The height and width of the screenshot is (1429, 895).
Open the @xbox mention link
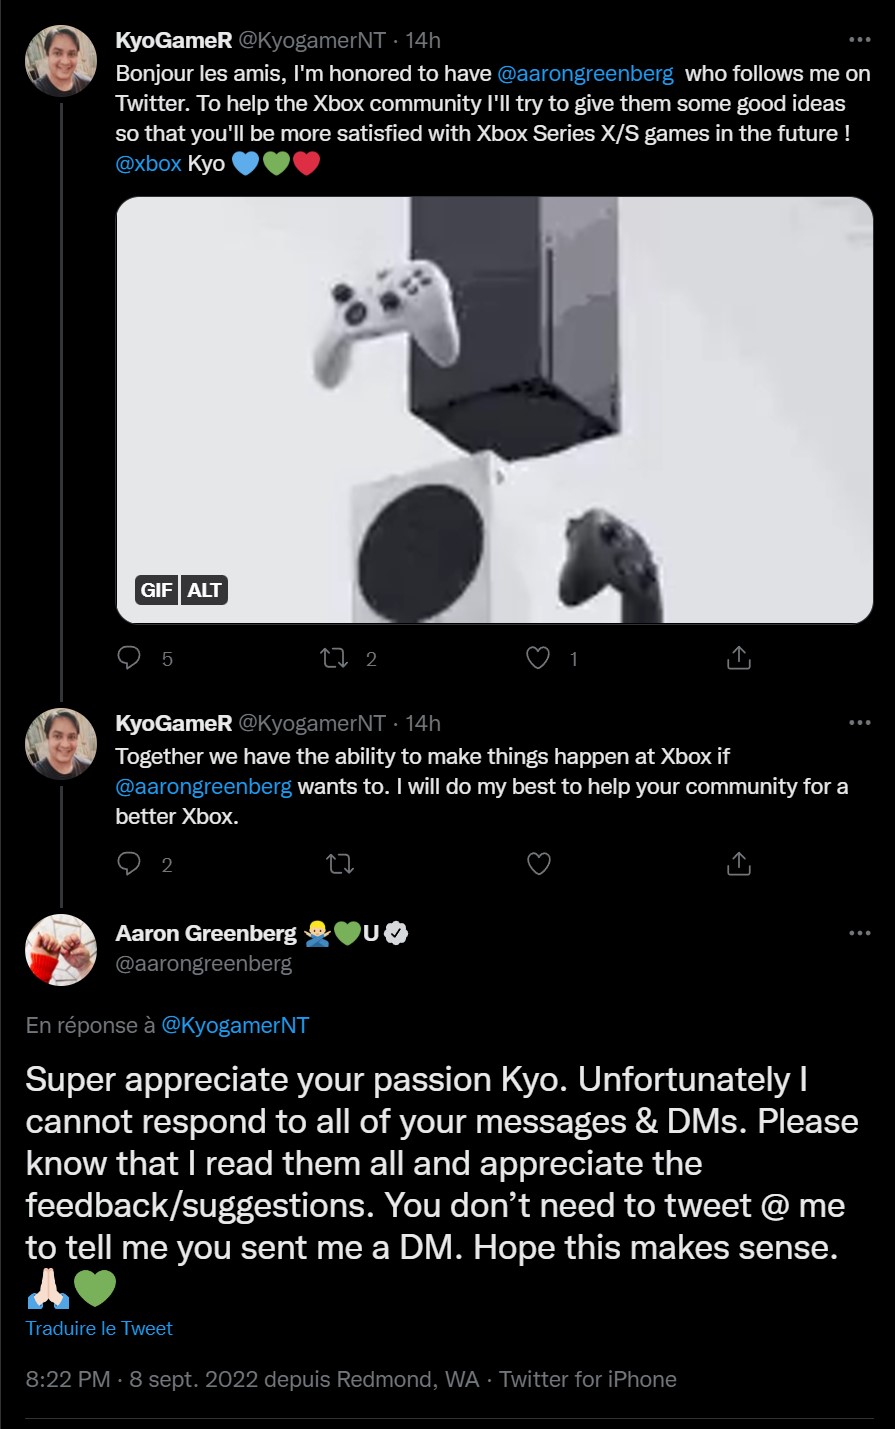pyautogui.click(x=148, y=163)
